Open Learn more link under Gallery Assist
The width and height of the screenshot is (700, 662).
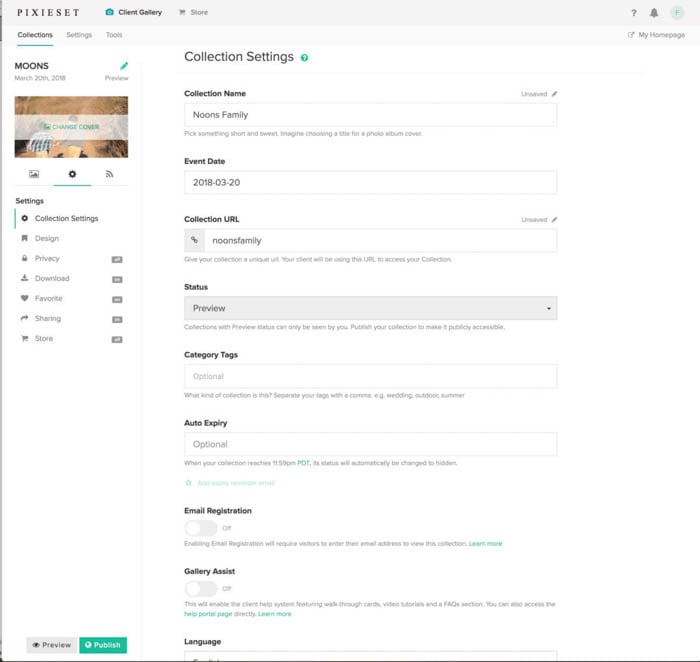[x=275, y=614]
